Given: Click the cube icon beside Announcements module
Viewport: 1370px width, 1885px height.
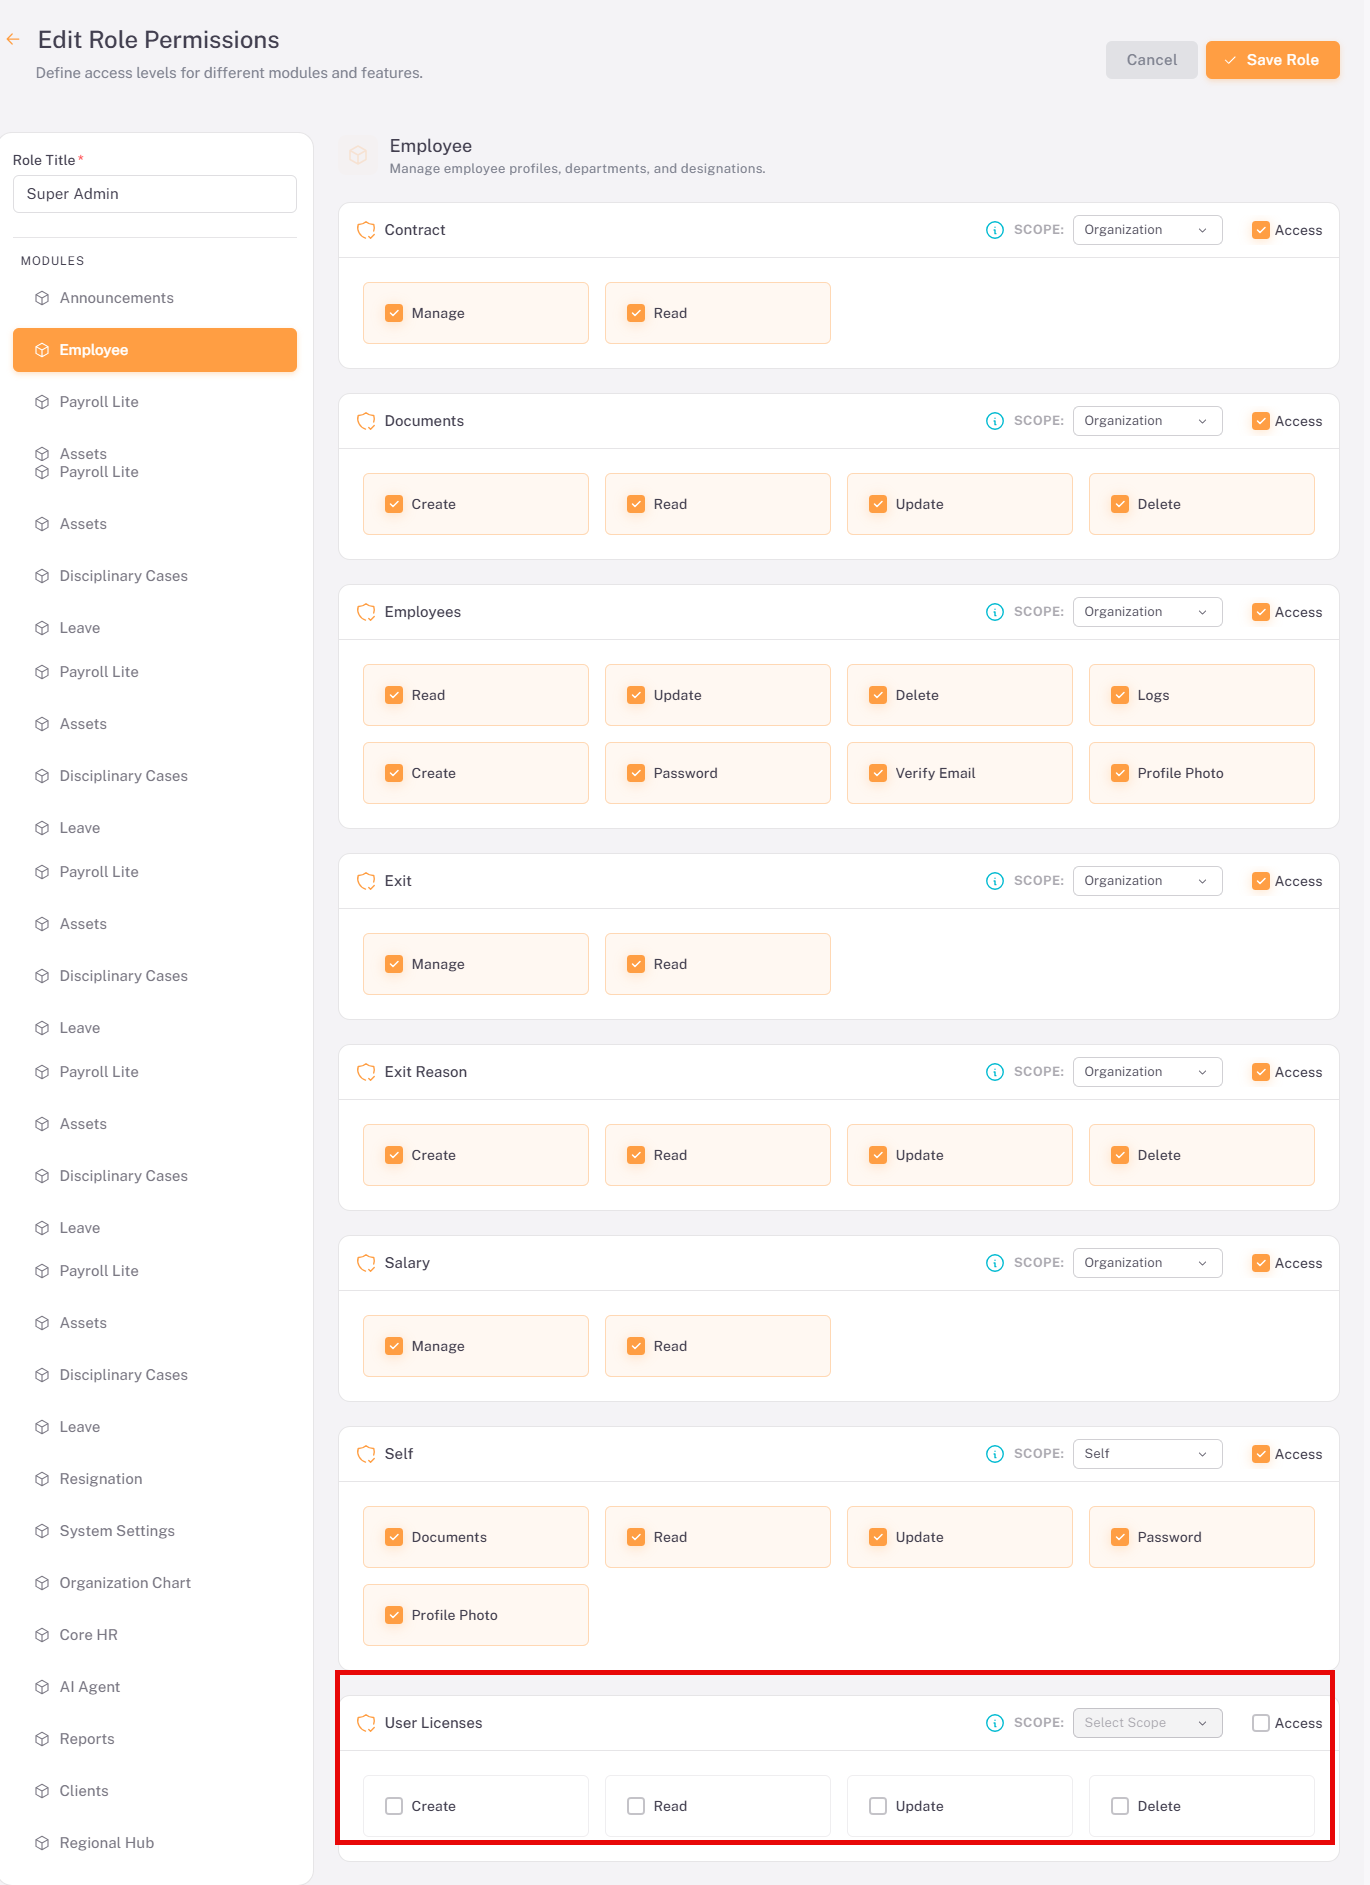Looking at the screenshot, I should tap(42, 298).
